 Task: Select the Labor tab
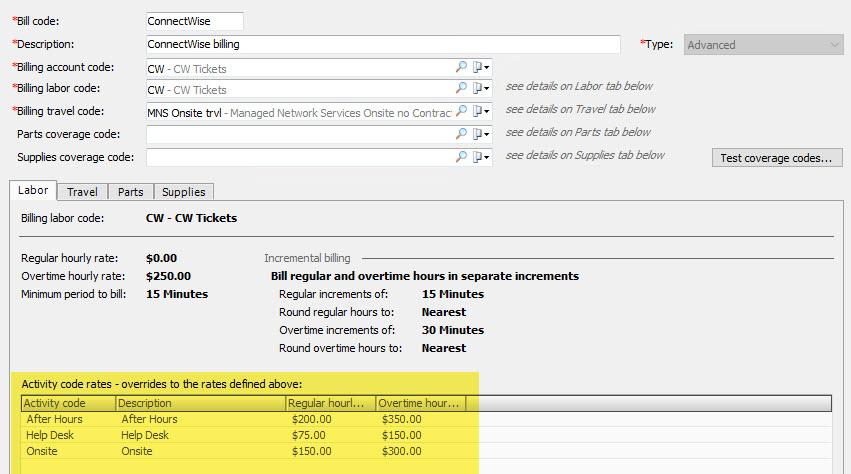(x=33, y=190)
